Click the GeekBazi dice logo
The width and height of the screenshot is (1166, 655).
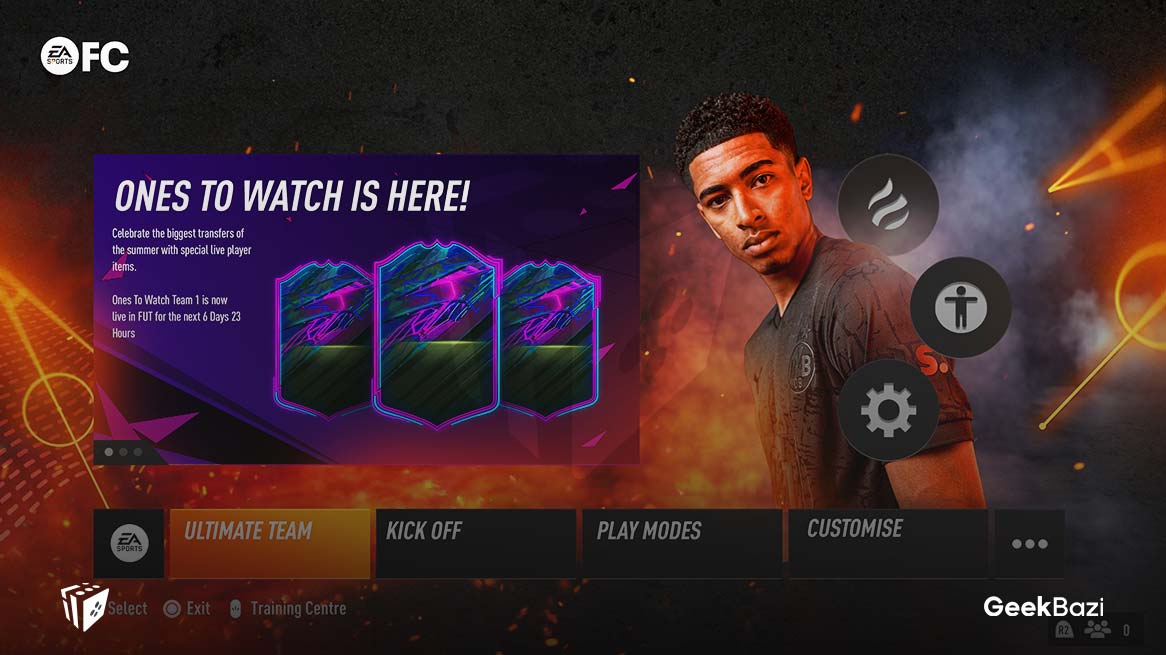pos(85,606)
